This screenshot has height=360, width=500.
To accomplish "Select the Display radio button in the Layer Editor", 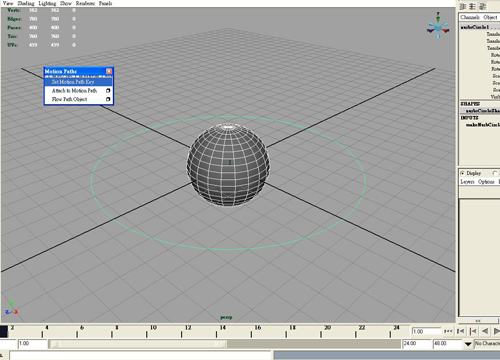I will (x=463, y=173).
